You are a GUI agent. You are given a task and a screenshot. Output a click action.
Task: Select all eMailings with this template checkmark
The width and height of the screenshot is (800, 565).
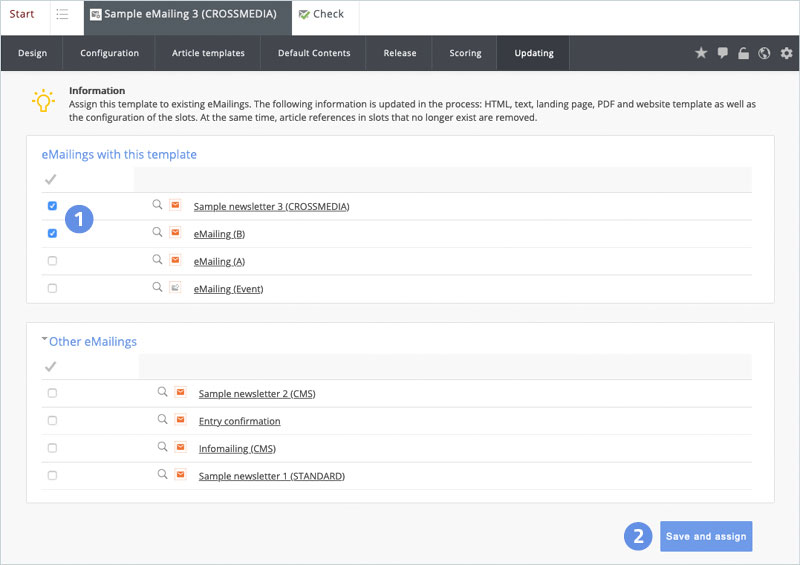(50, 180)
